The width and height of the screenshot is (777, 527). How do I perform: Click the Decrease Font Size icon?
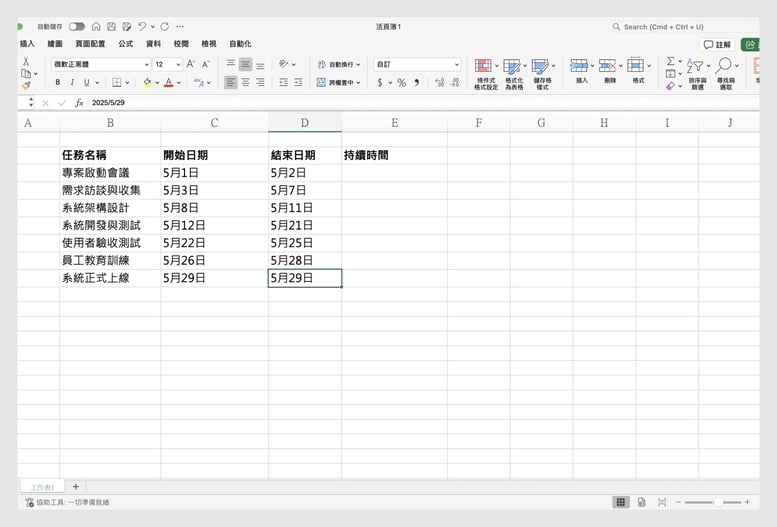[x=206, y=64]
